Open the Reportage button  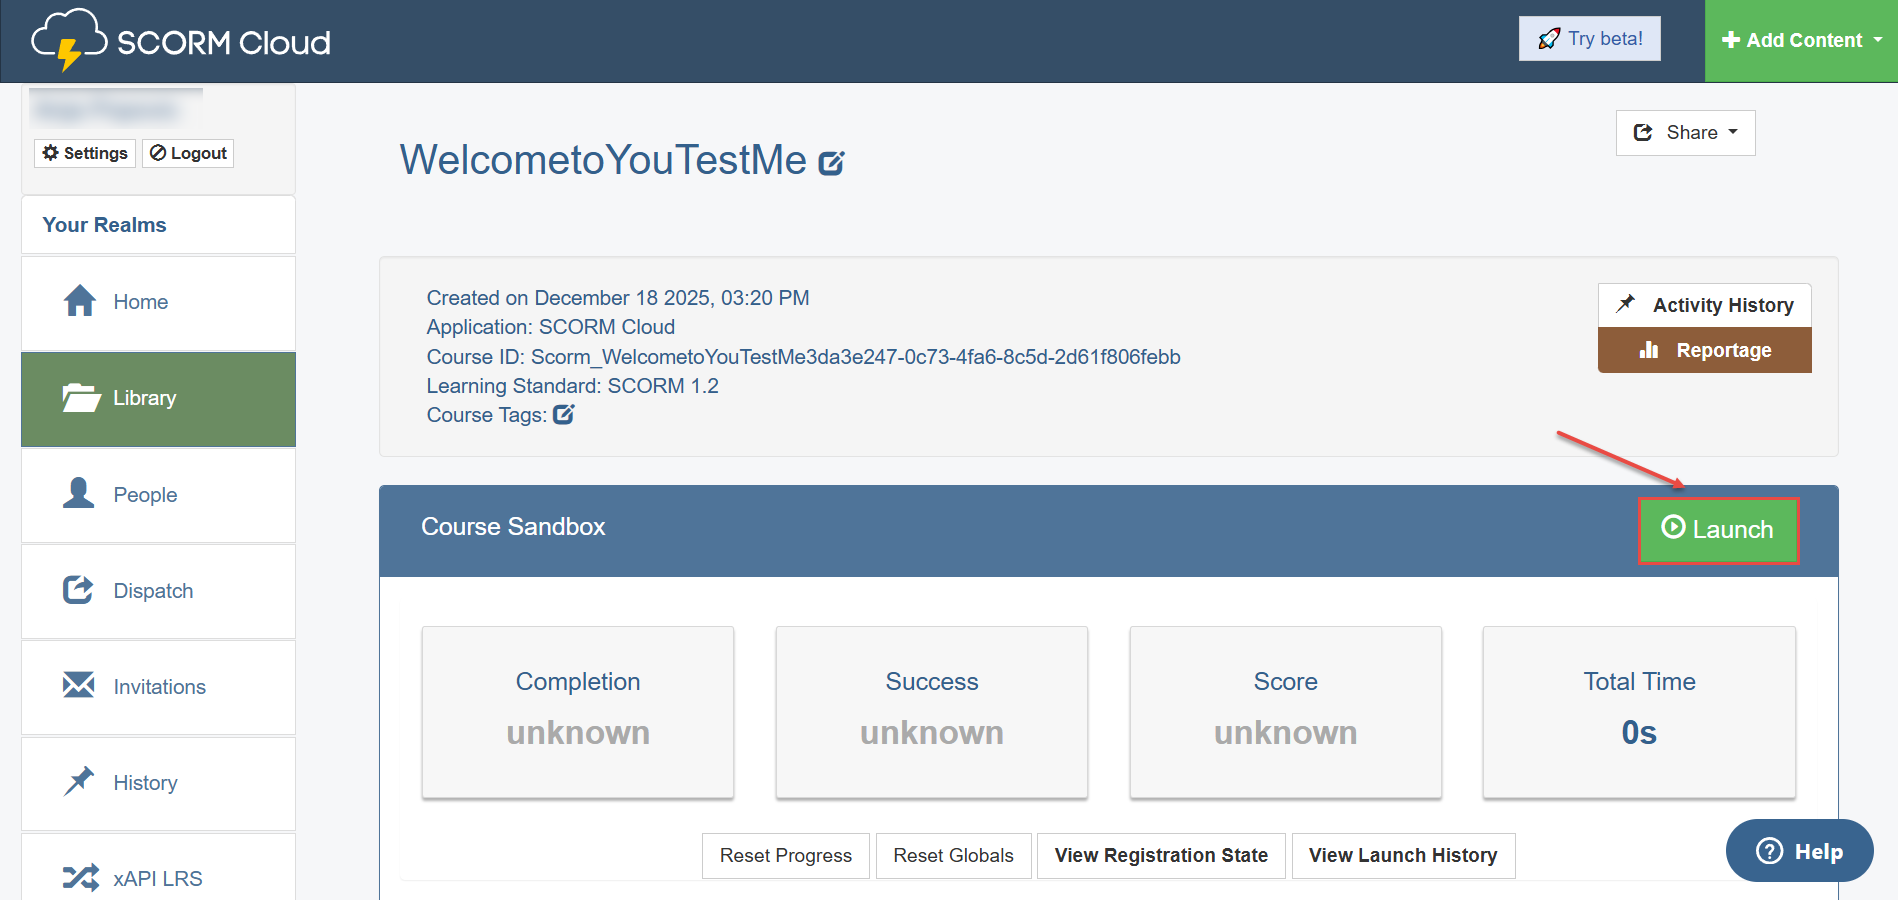click(x=1704, y=351)
